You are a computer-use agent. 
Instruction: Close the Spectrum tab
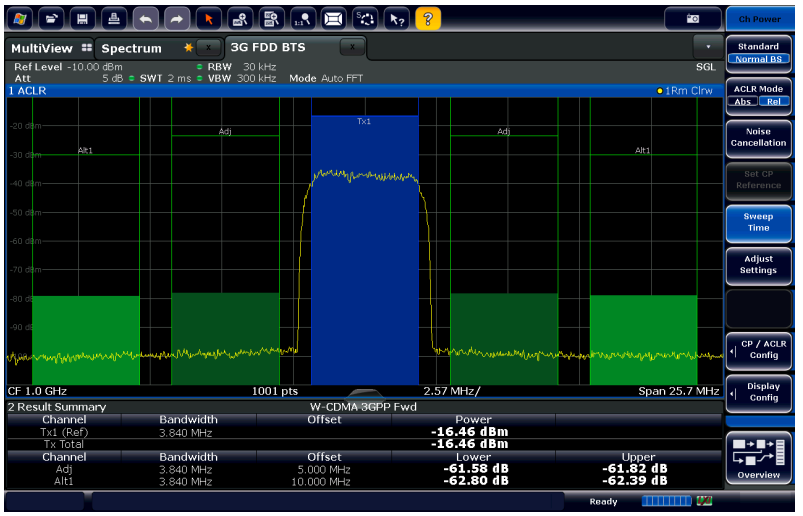(x=208, y=48)
